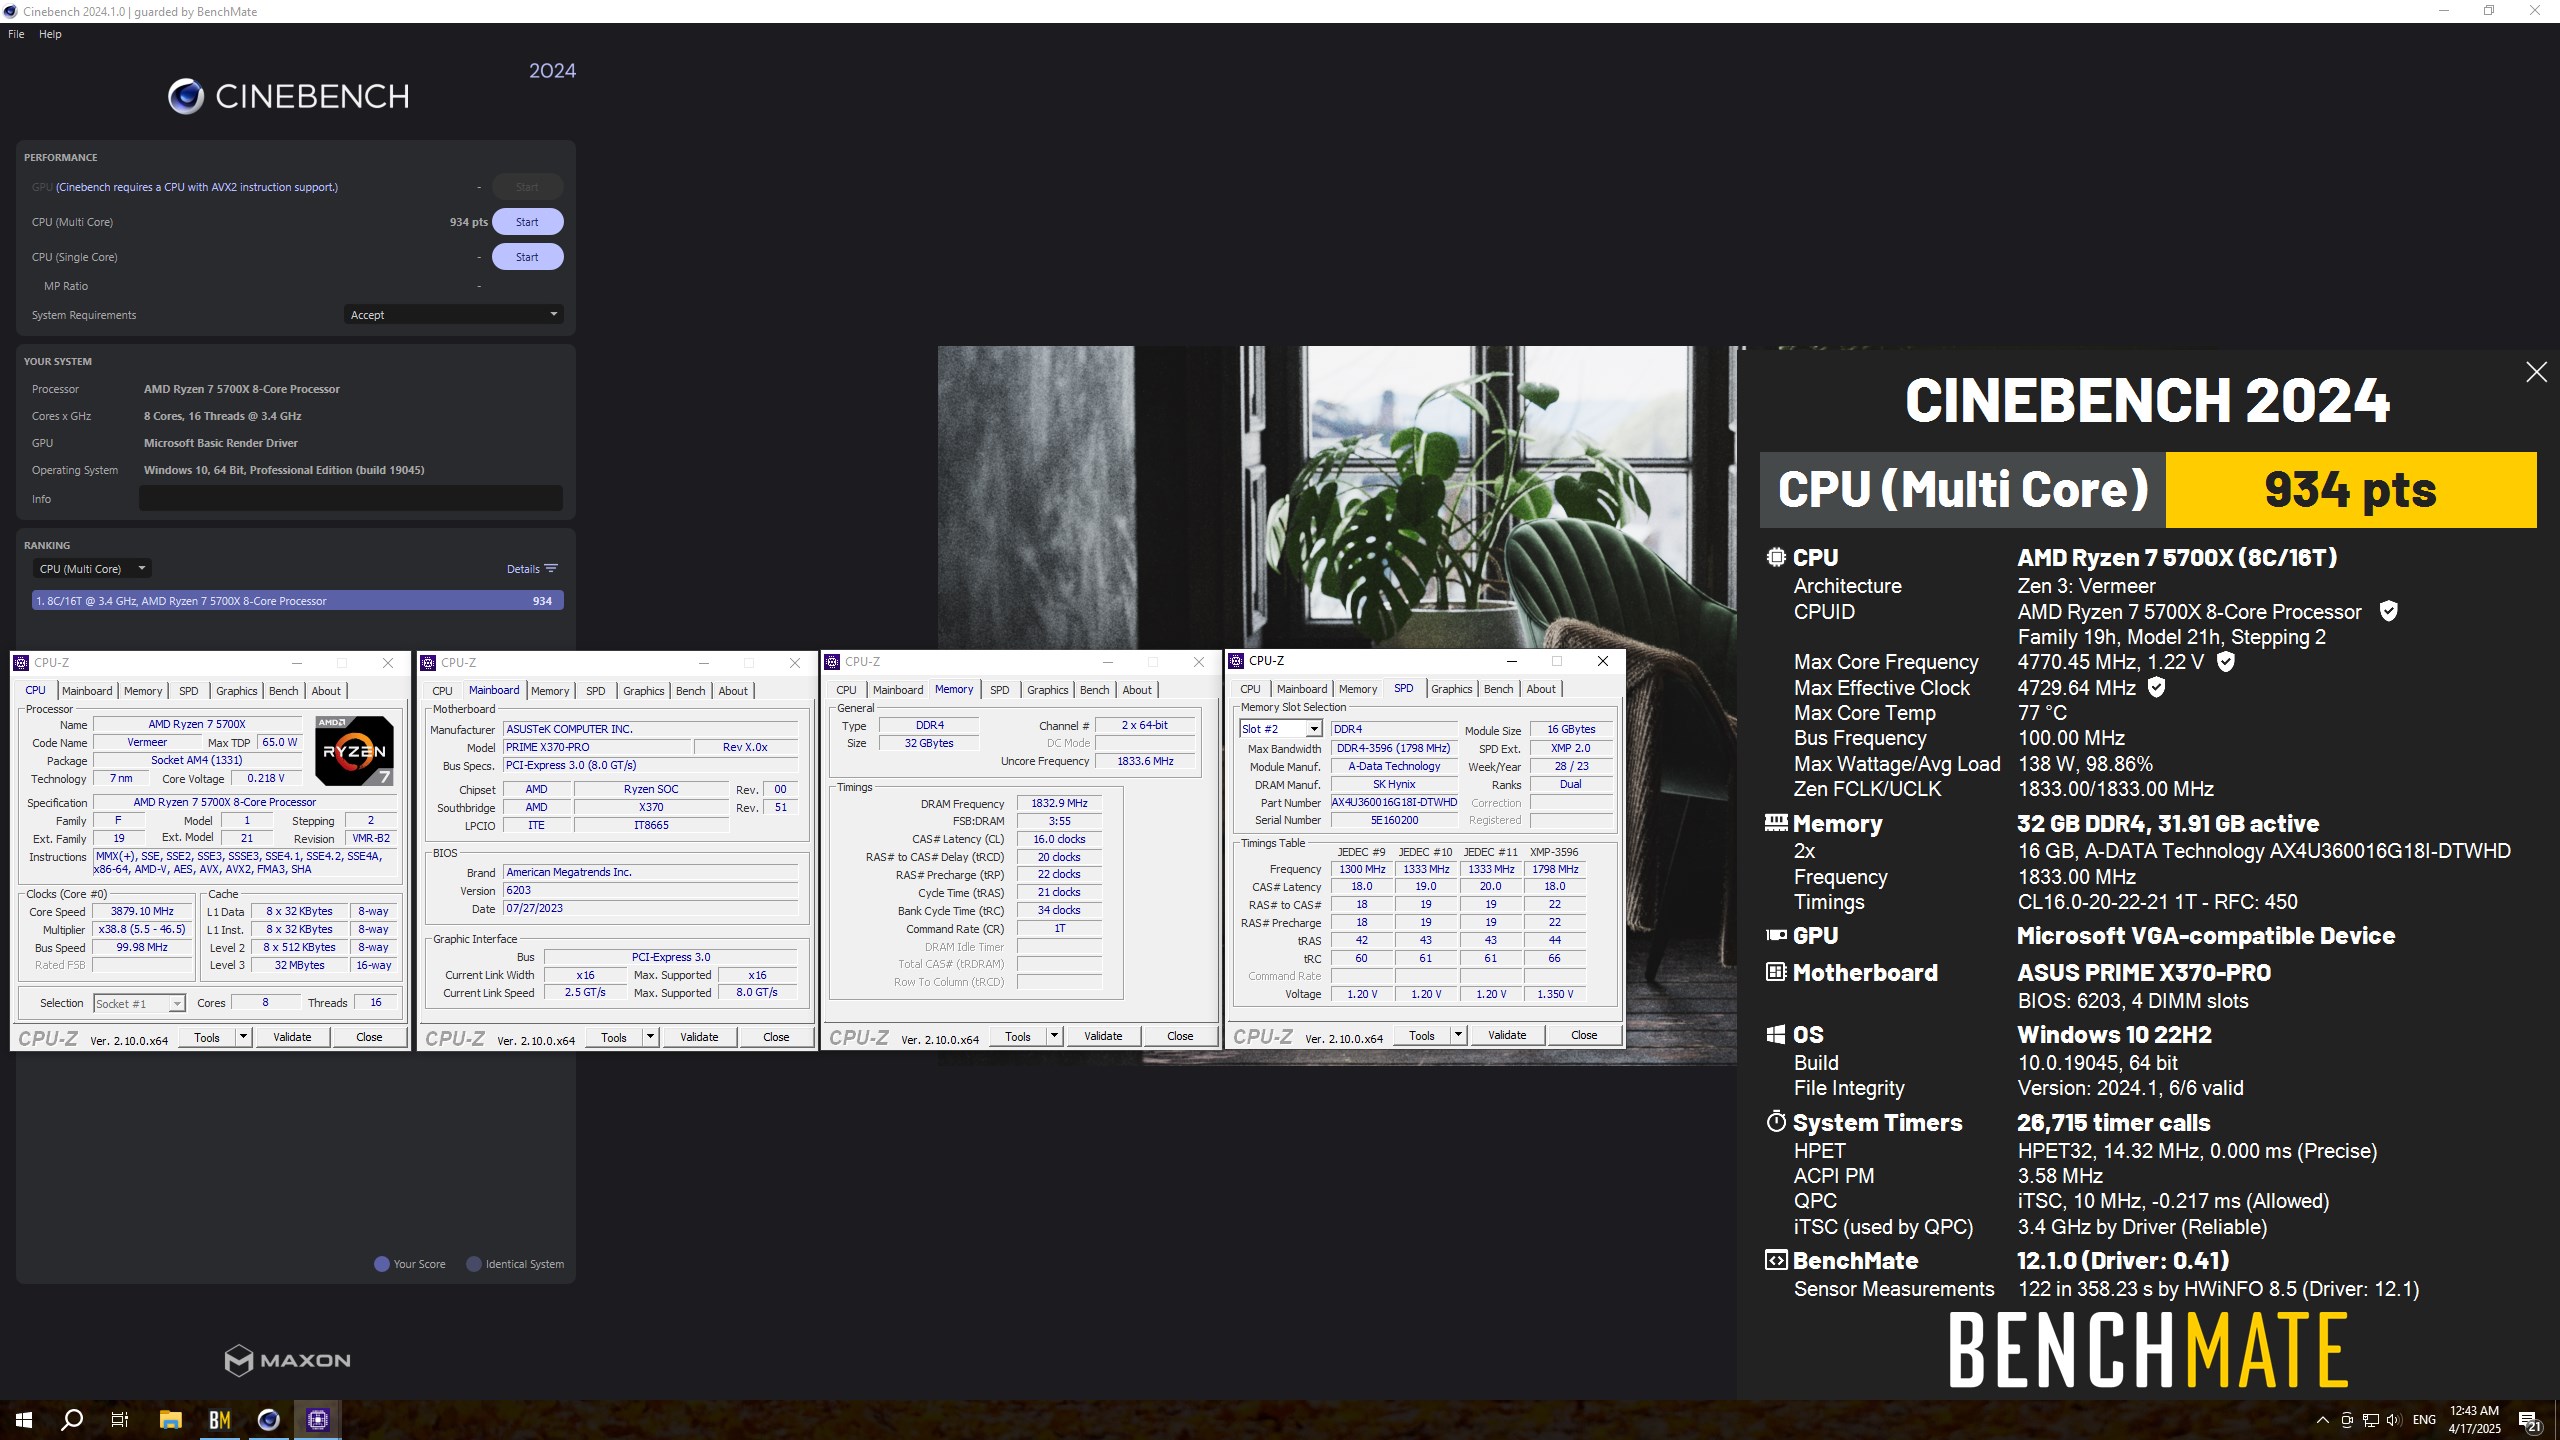Select About tab in CPU-Z SPD window

(x=1541, y=689)
